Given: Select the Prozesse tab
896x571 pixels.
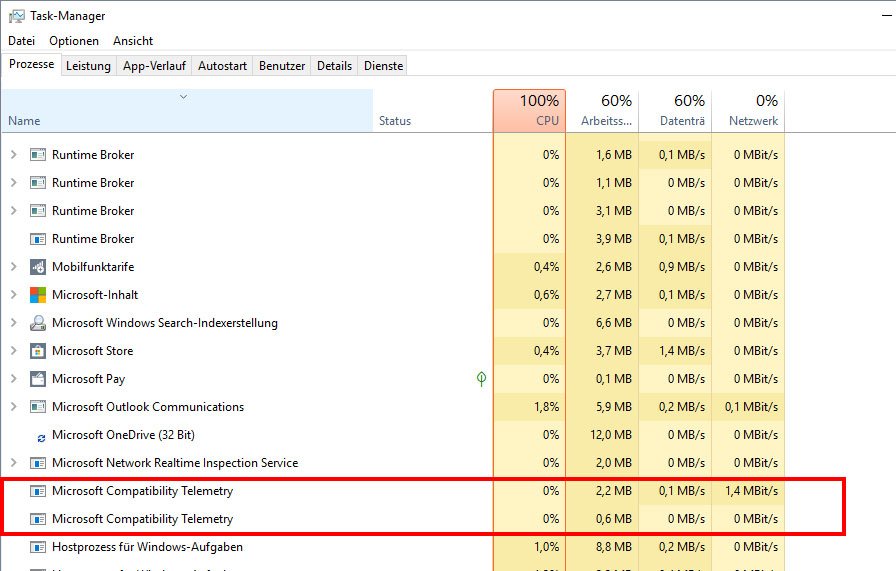Looking at the screenshot, I should (31, 64).
